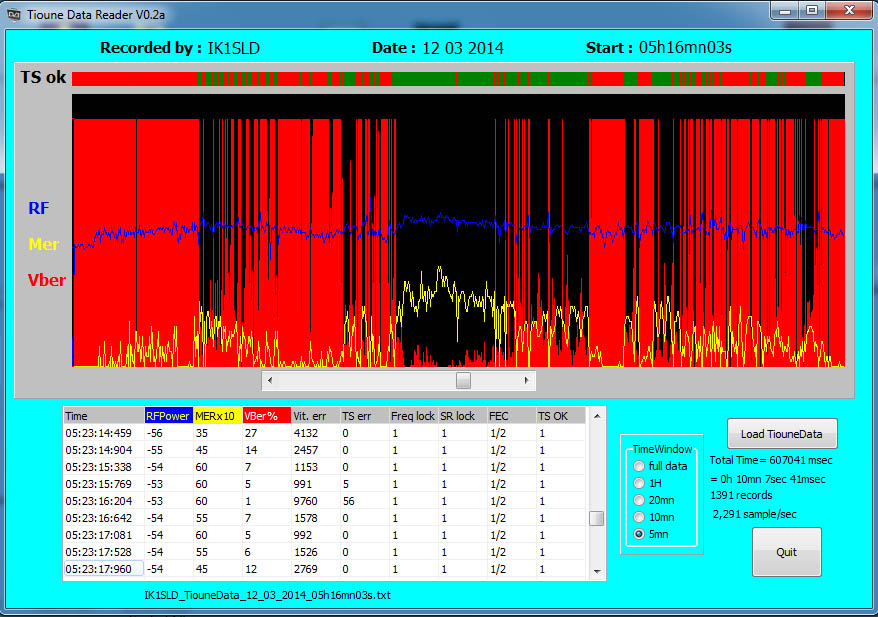
Task: Switch the time window to 20mn
Action: coord(638,500)
